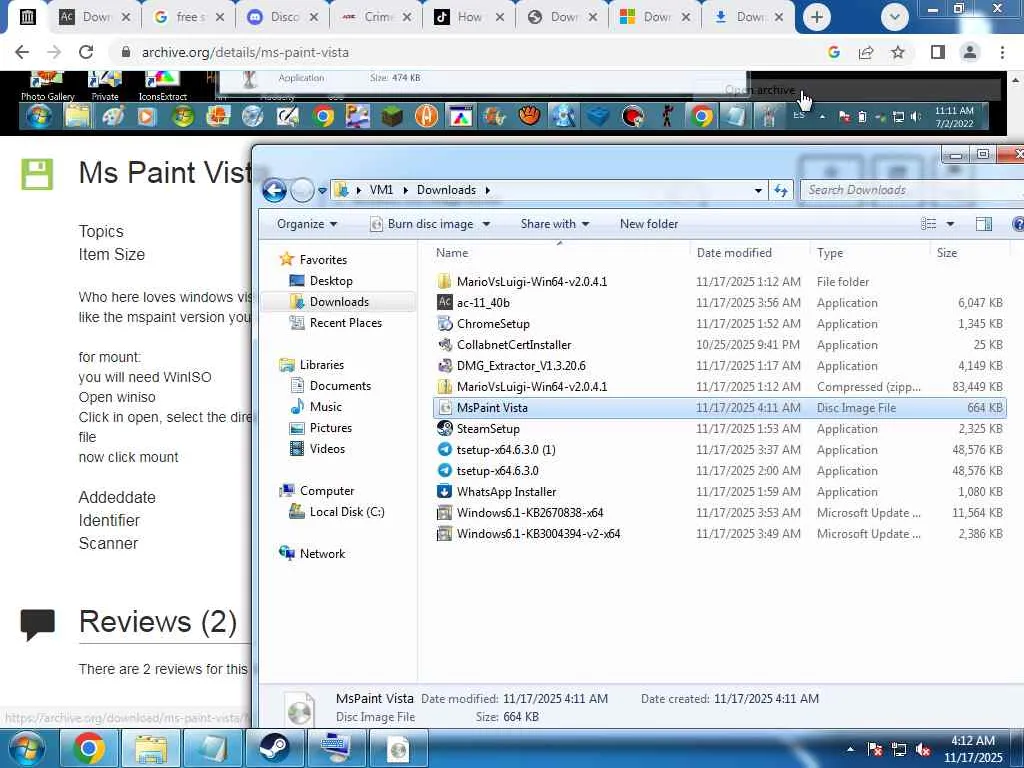Switch to the 'free s' Google tab
Viewport: 1024px width, 768px height.
189,17
